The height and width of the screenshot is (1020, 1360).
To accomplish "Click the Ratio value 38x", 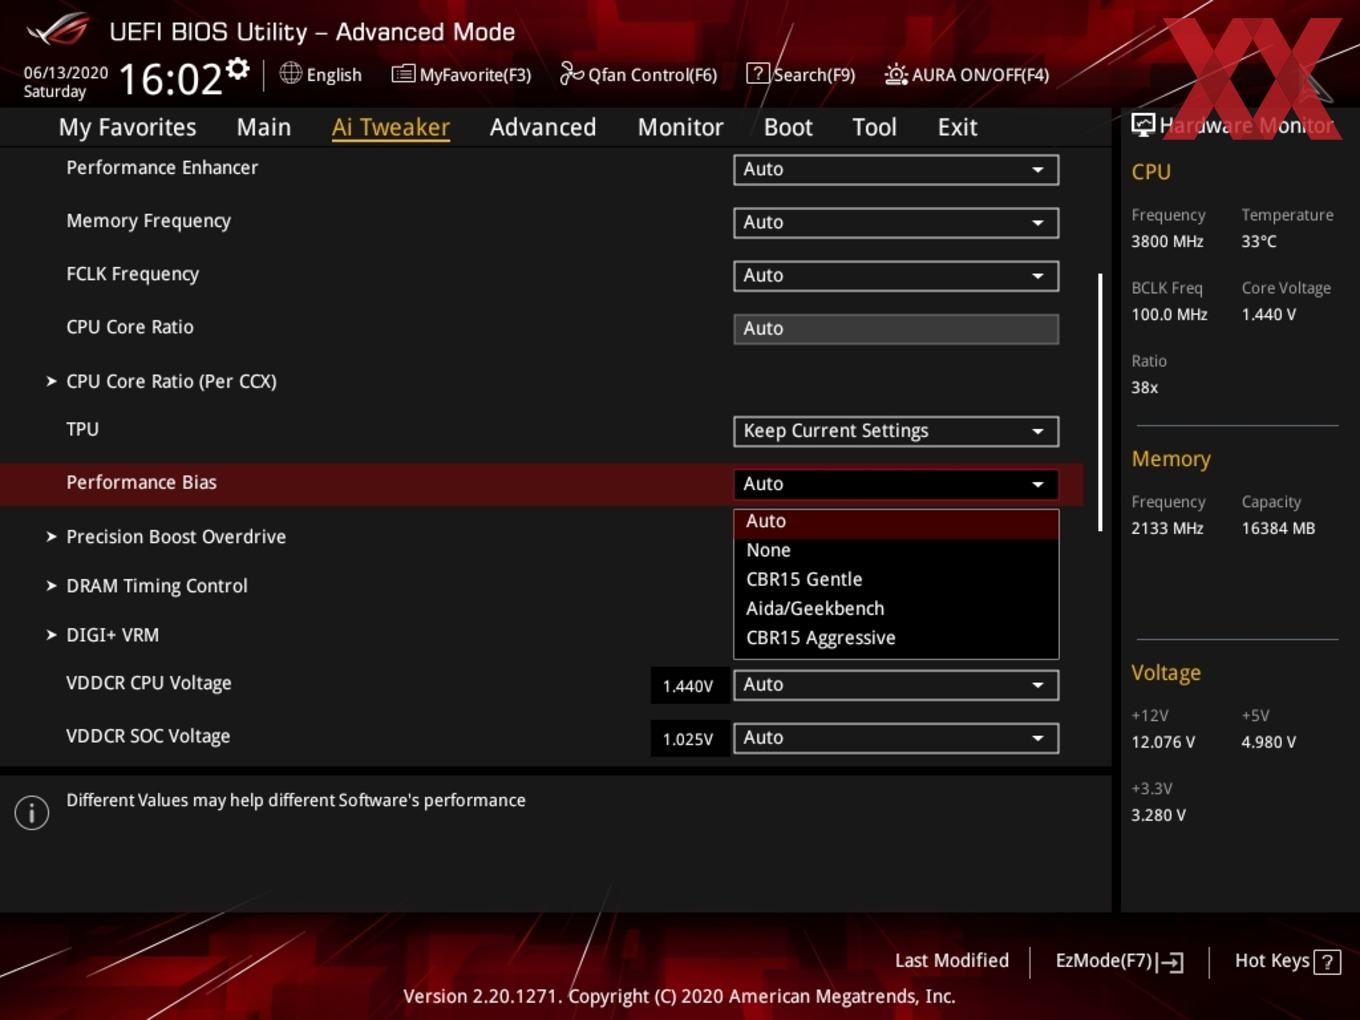I will 1145,387.
